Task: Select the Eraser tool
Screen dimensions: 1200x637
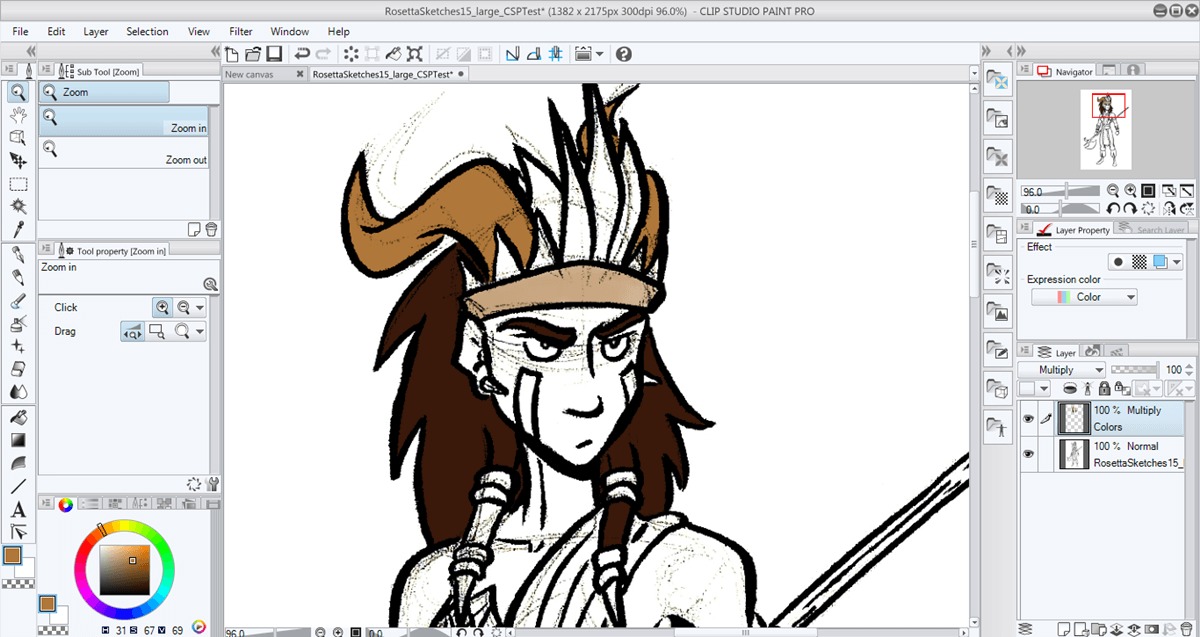Action: (17, 369)
